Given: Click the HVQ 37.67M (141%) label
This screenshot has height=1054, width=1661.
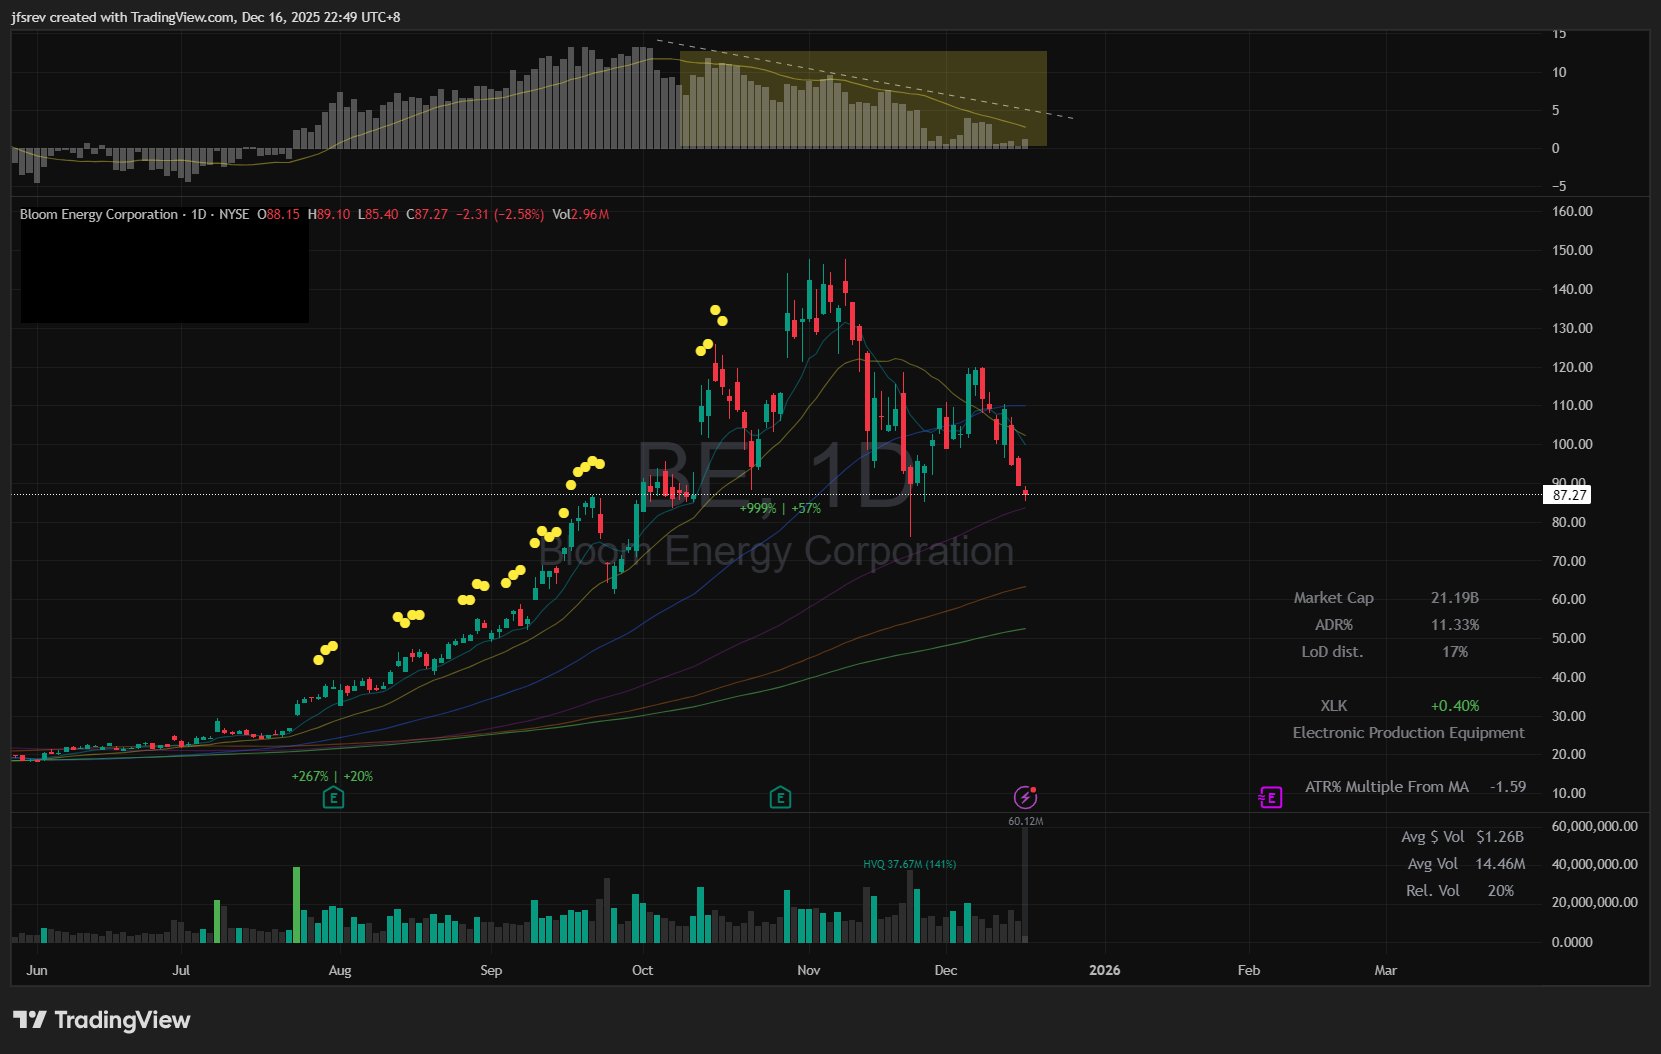Looking at the screenshot, I should click(910, 864).
